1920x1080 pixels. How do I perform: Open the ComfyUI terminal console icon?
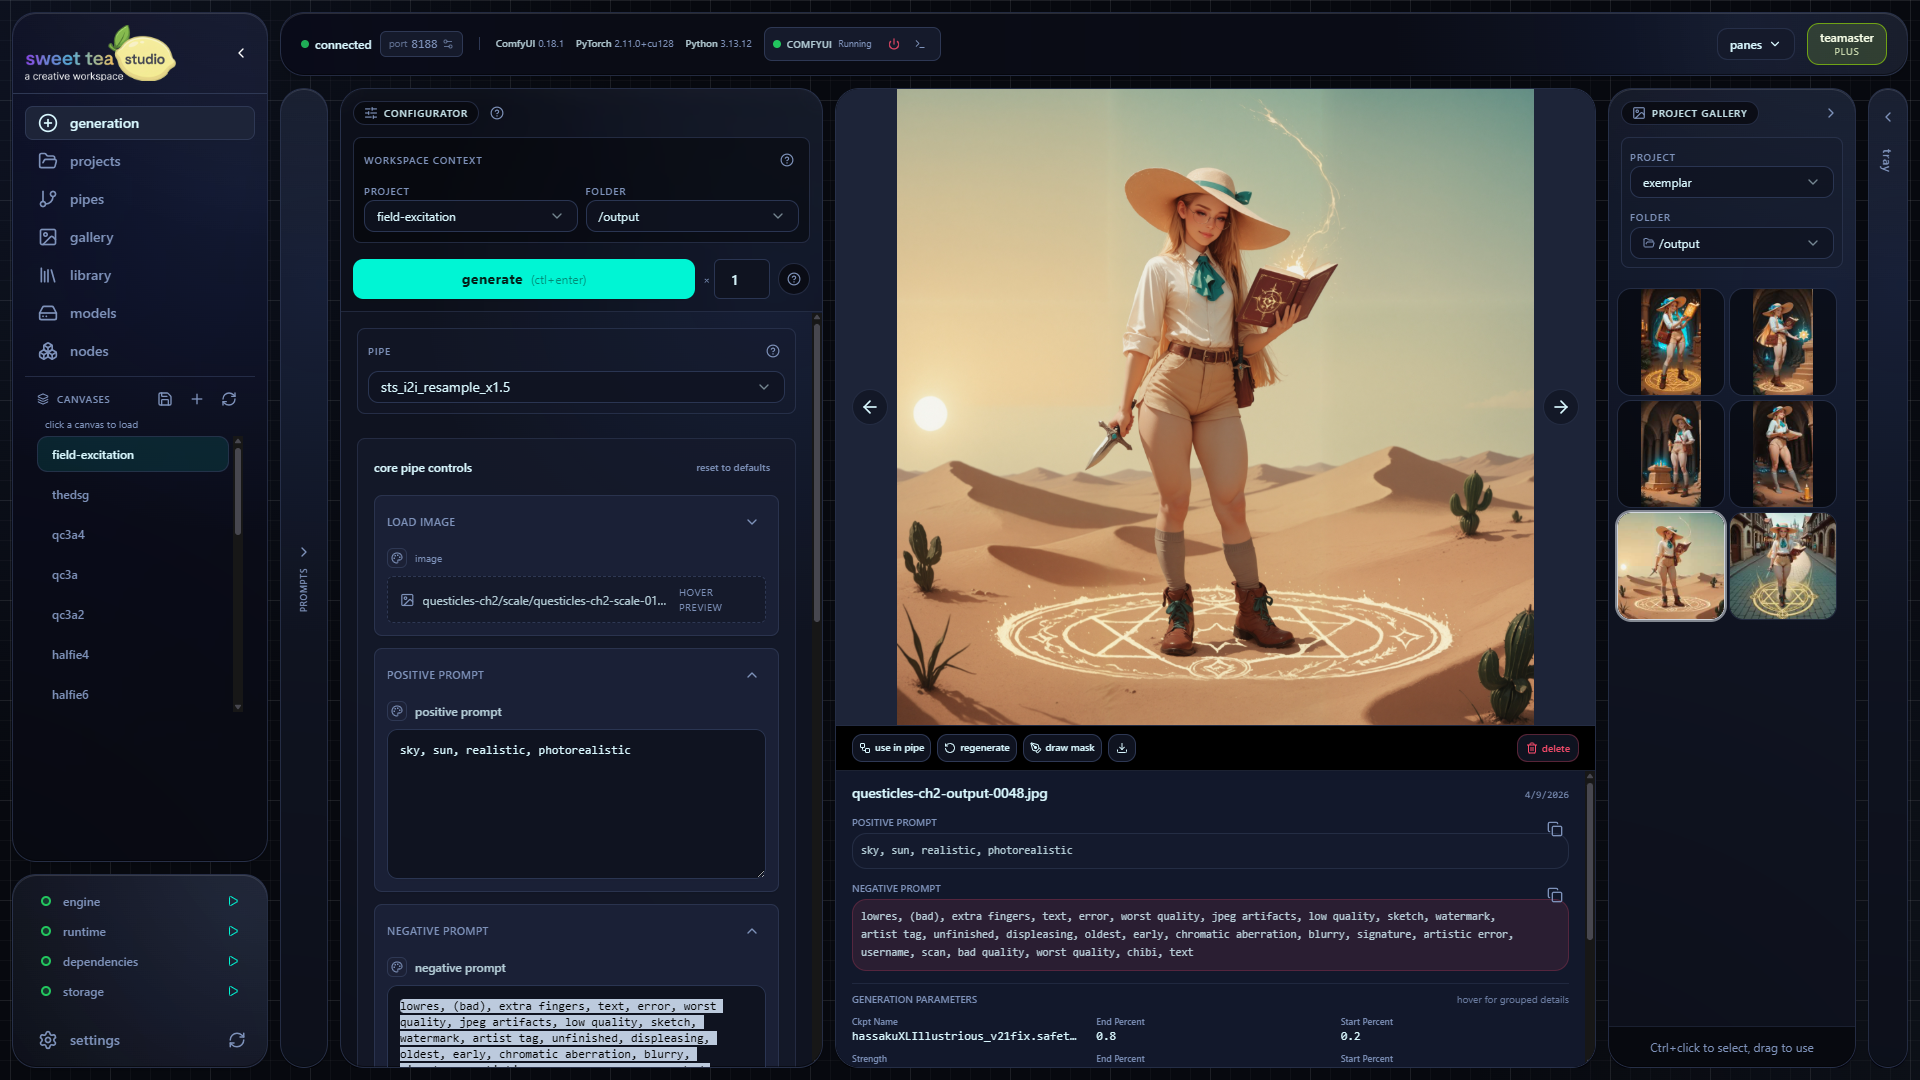920,45
